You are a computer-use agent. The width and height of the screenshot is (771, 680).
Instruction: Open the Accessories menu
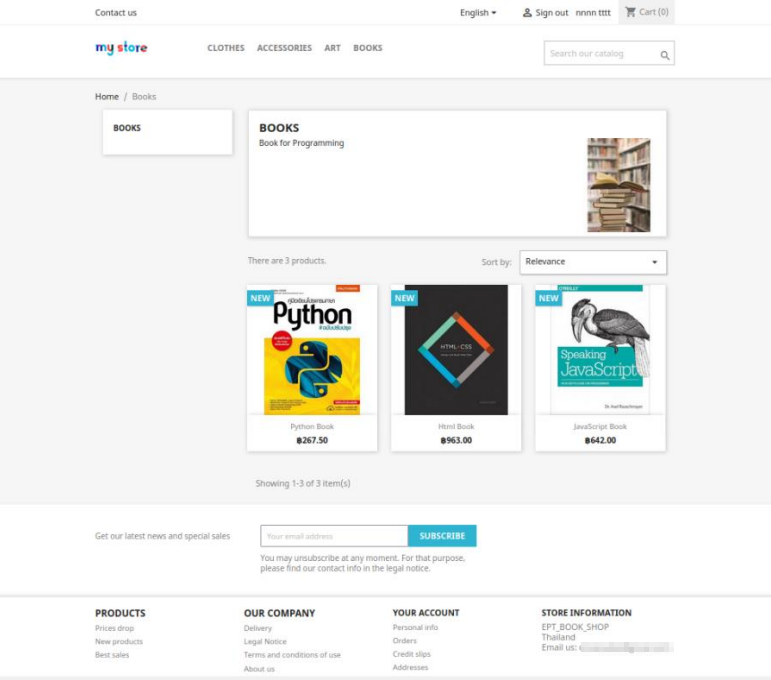(284, 48)
